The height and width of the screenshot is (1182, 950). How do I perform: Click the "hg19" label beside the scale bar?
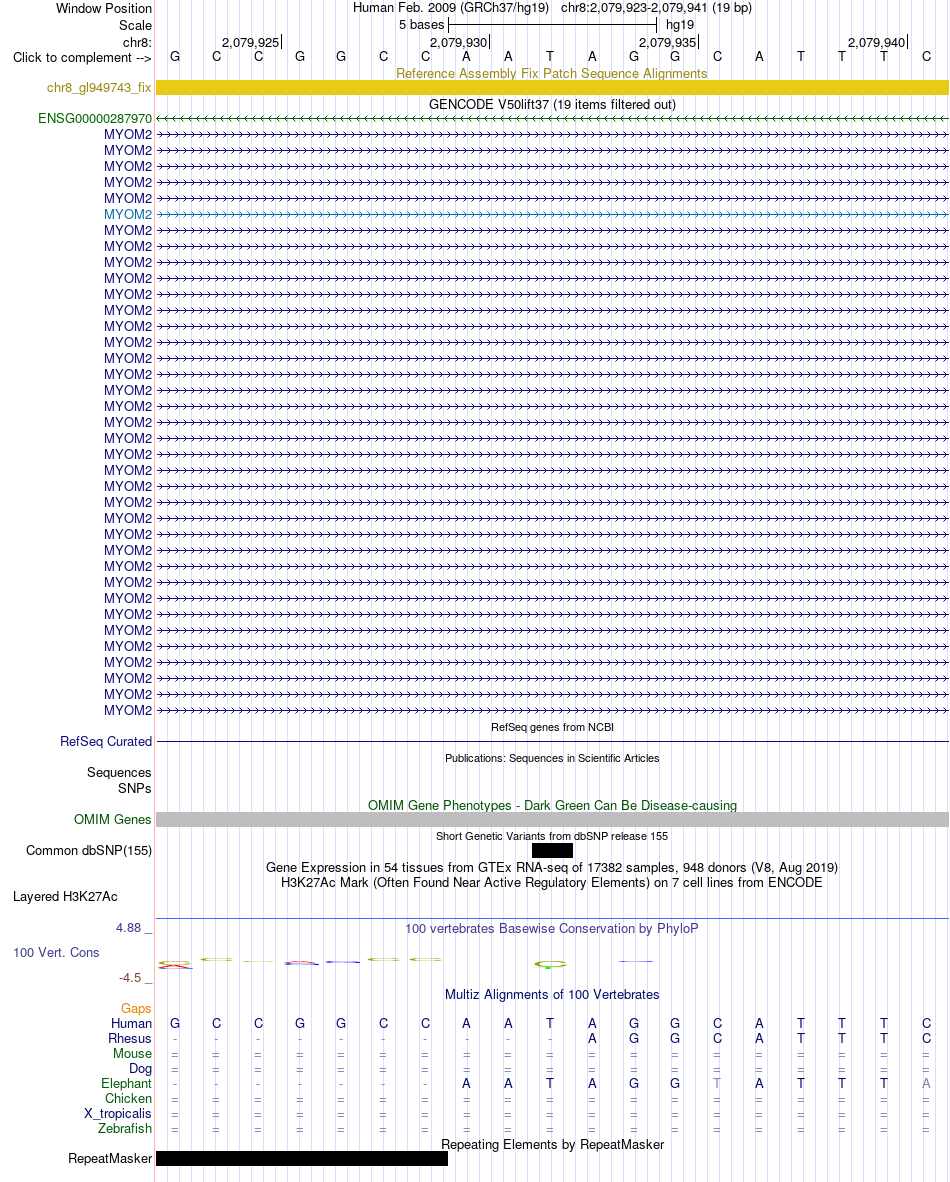679,25
